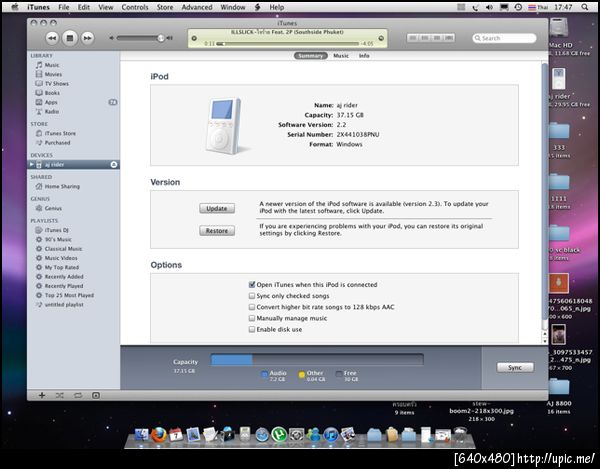Switch to the Info tab
600x469 pixels.
(364, 55)
